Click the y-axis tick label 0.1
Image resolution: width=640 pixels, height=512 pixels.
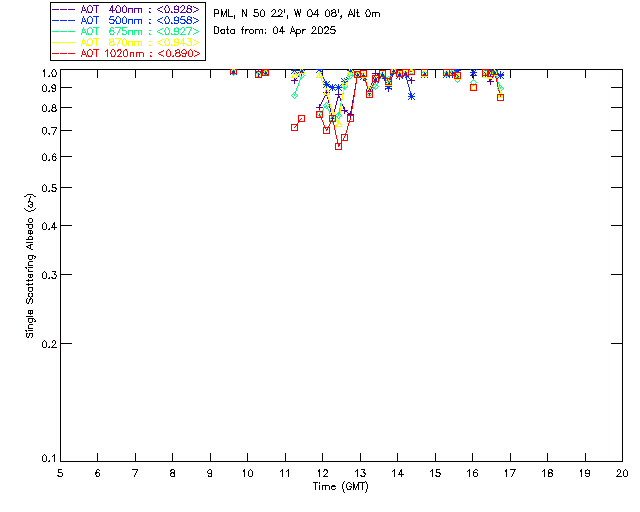tap(49, 459)
